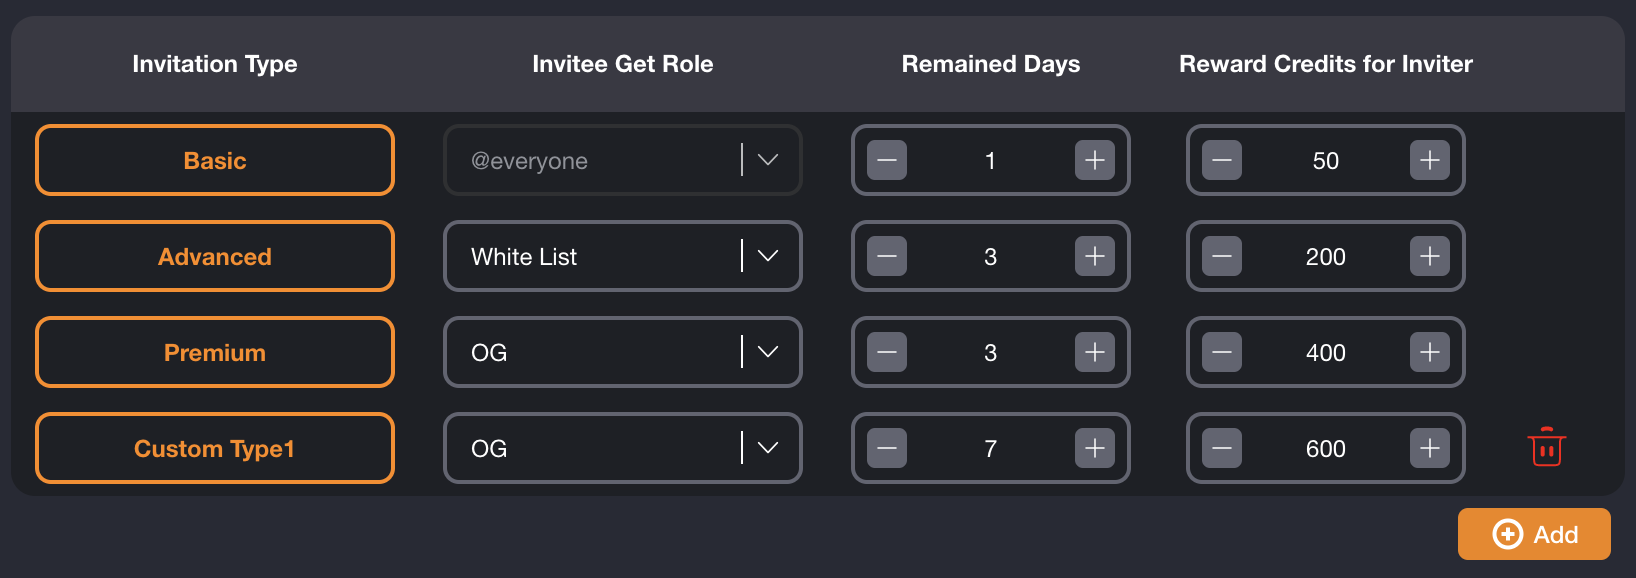Click the Reward Credits value 600

1325,448
